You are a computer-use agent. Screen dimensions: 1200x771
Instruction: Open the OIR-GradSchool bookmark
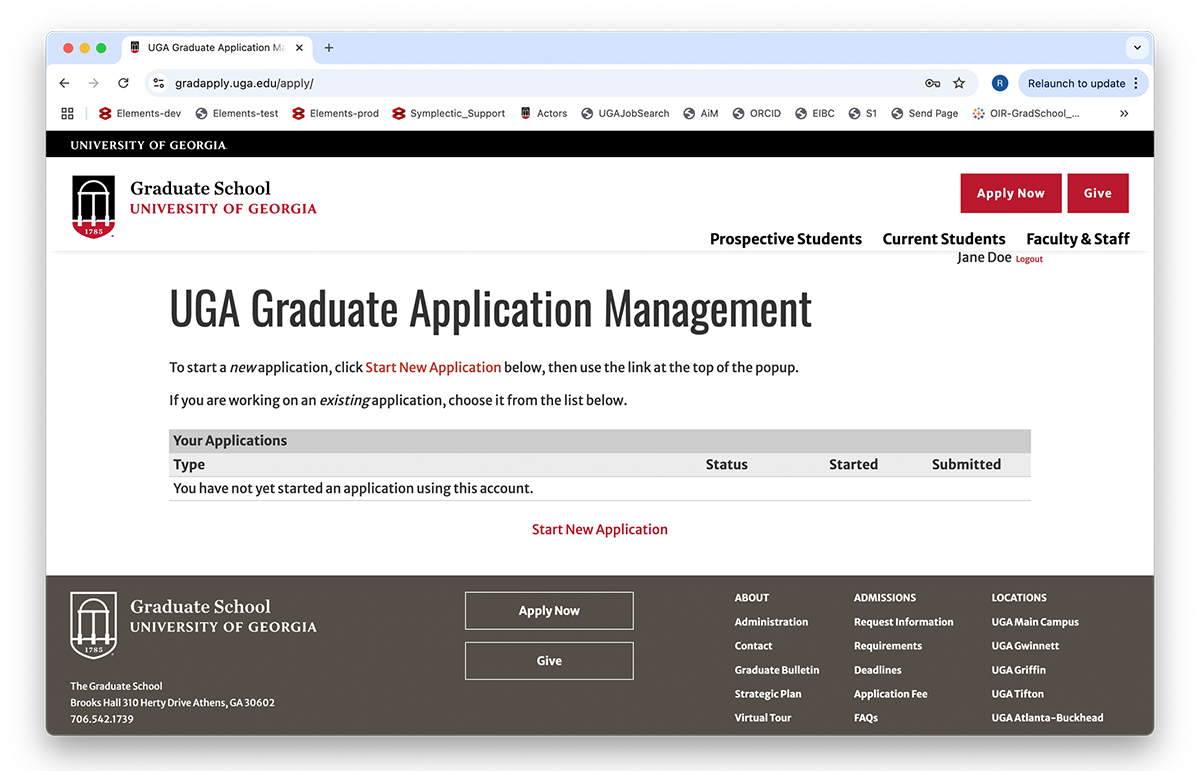[x=1026, y=113]
